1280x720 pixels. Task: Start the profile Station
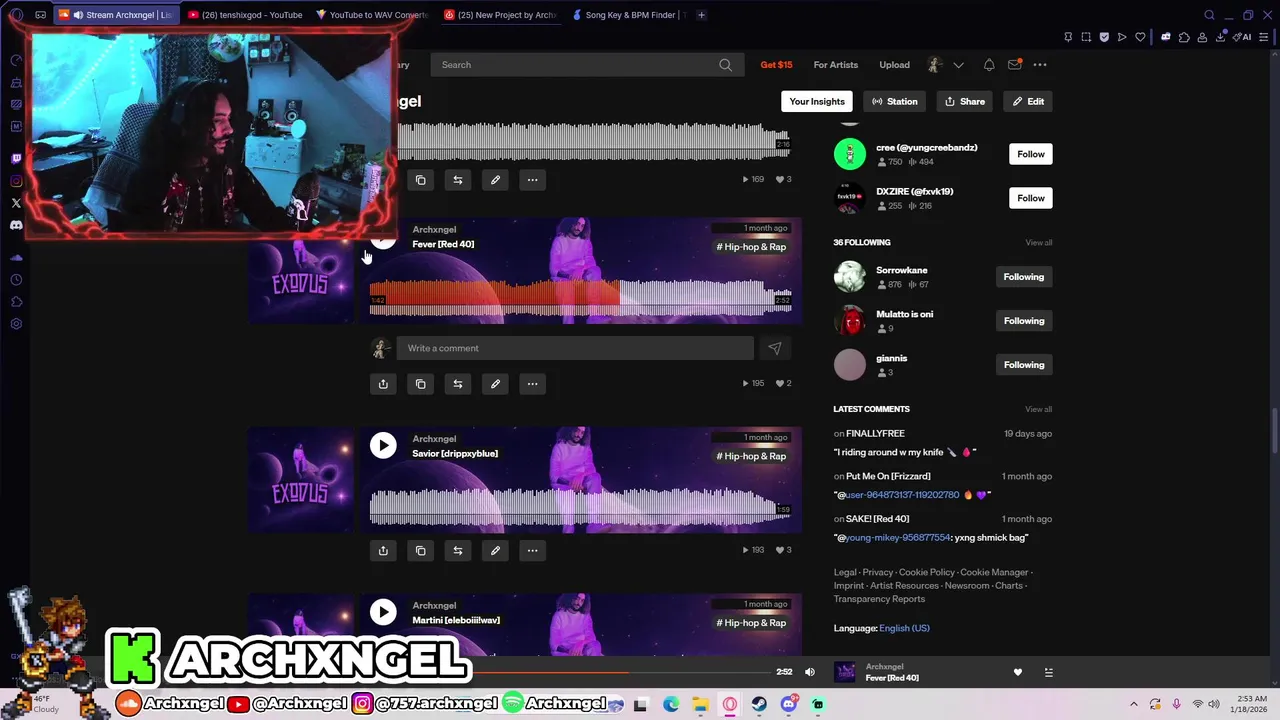pos(894,101)
